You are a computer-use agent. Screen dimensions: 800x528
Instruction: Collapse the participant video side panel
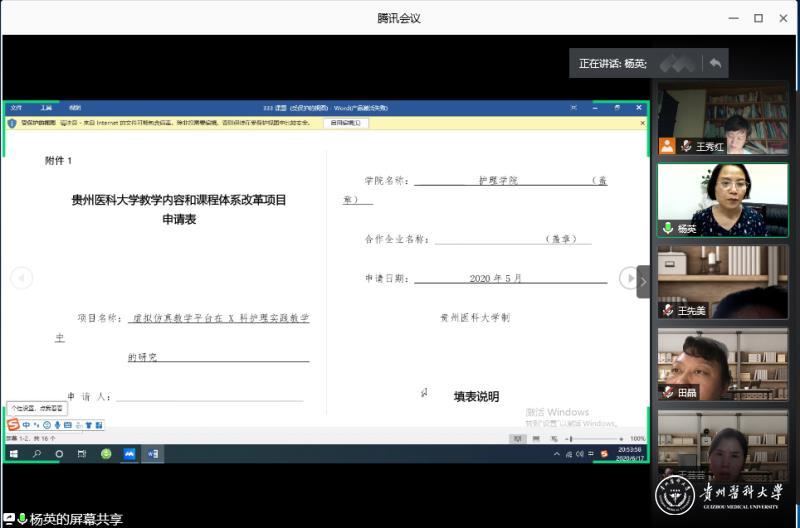coord(643,281)
